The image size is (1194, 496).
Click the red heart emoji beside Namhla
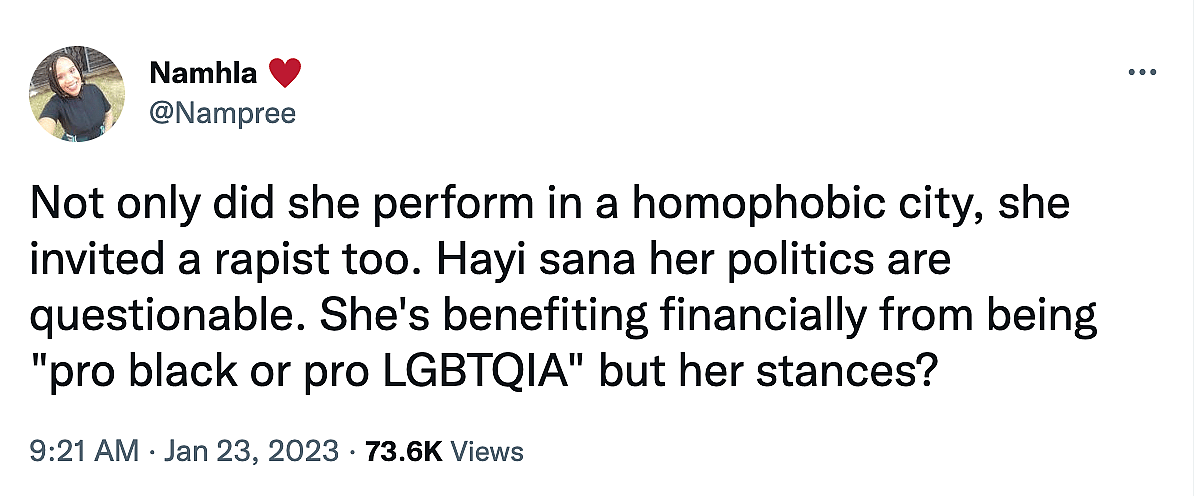285,74
